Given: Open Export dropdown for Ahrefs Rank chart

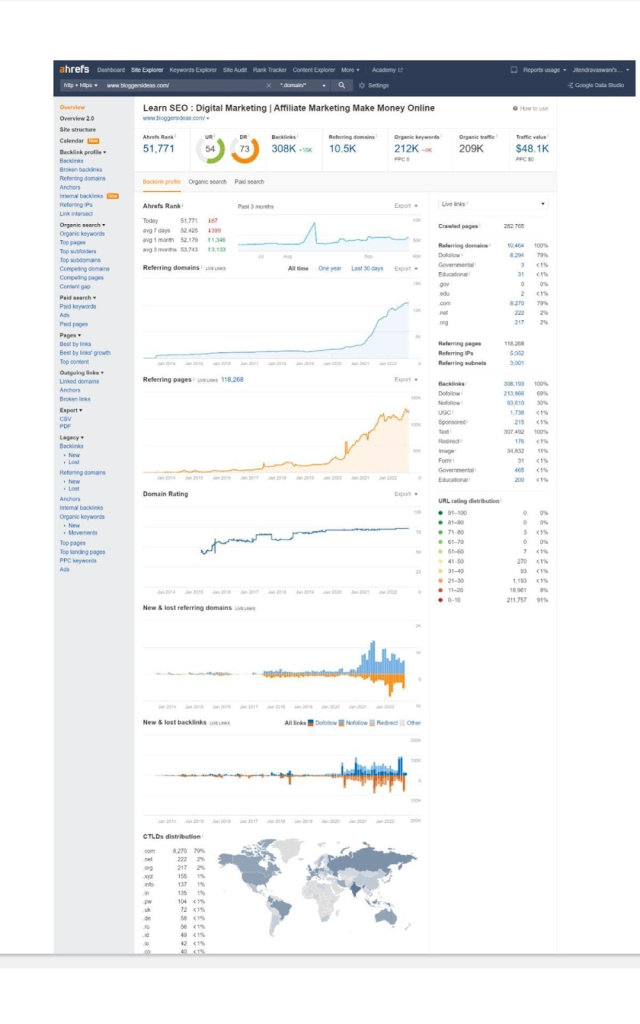Looking at the screenshot, I should point(406,206).
